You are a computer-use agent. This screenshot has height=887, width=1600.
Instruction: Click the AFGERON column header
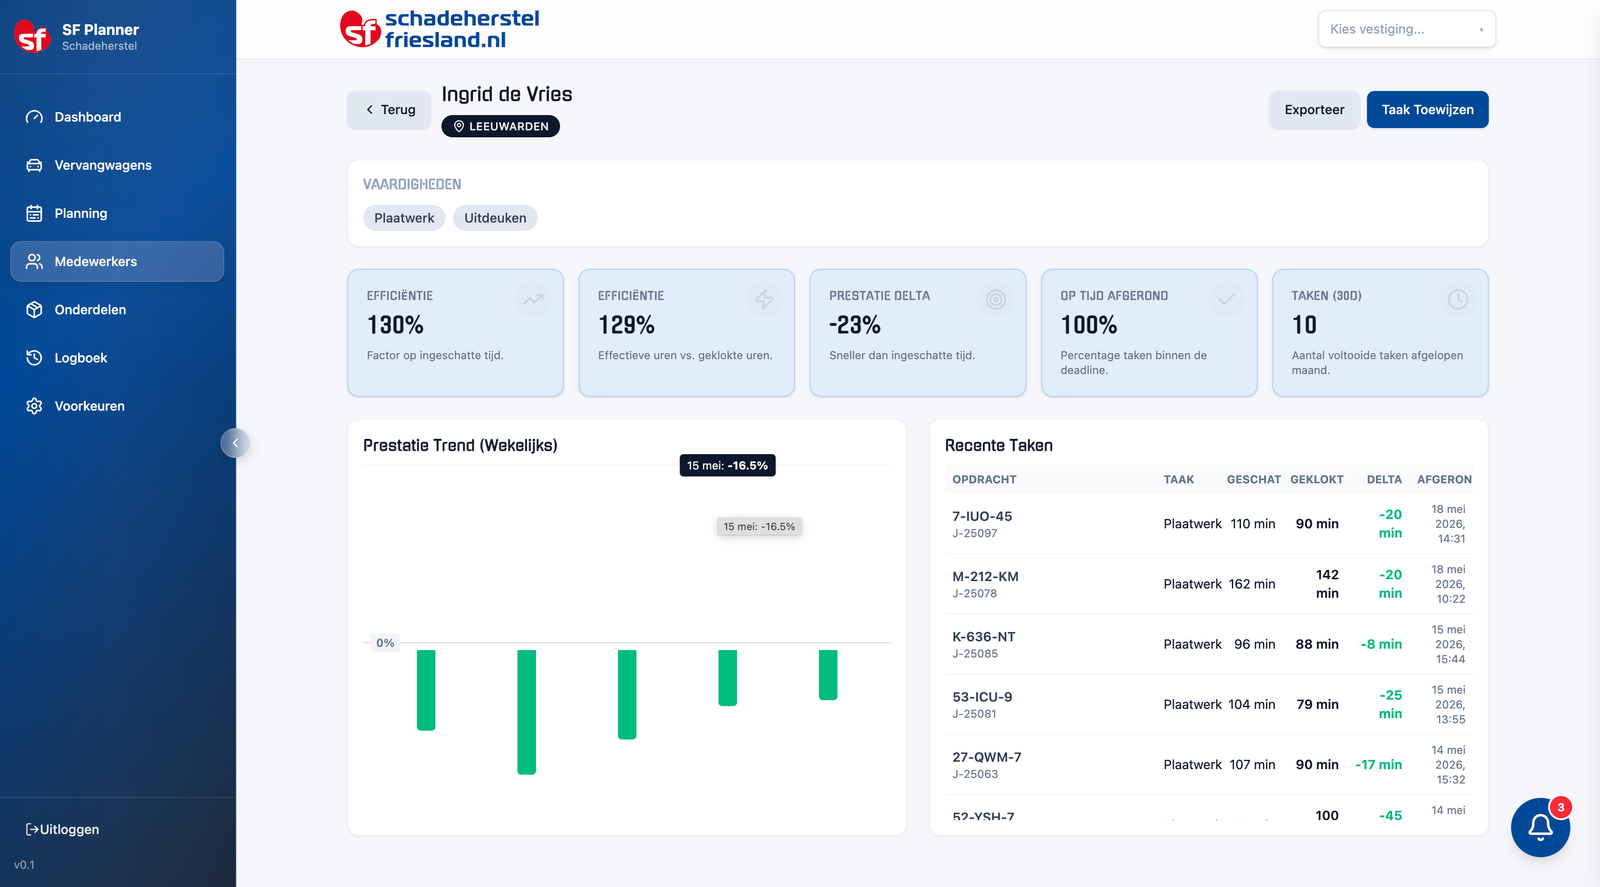(1444, 480)
